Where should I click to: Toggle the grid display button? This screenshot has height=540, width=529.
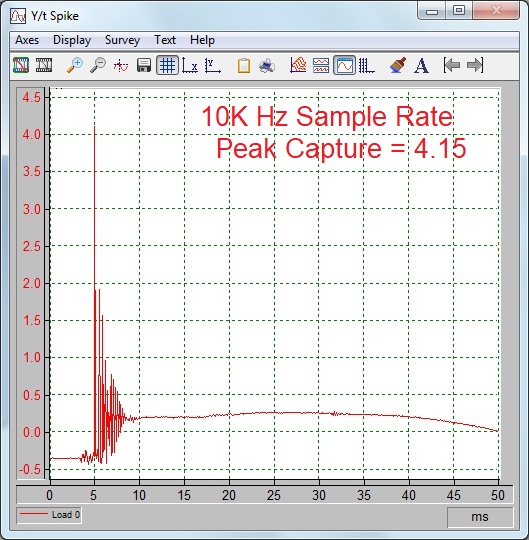click(x=167, y=65)
